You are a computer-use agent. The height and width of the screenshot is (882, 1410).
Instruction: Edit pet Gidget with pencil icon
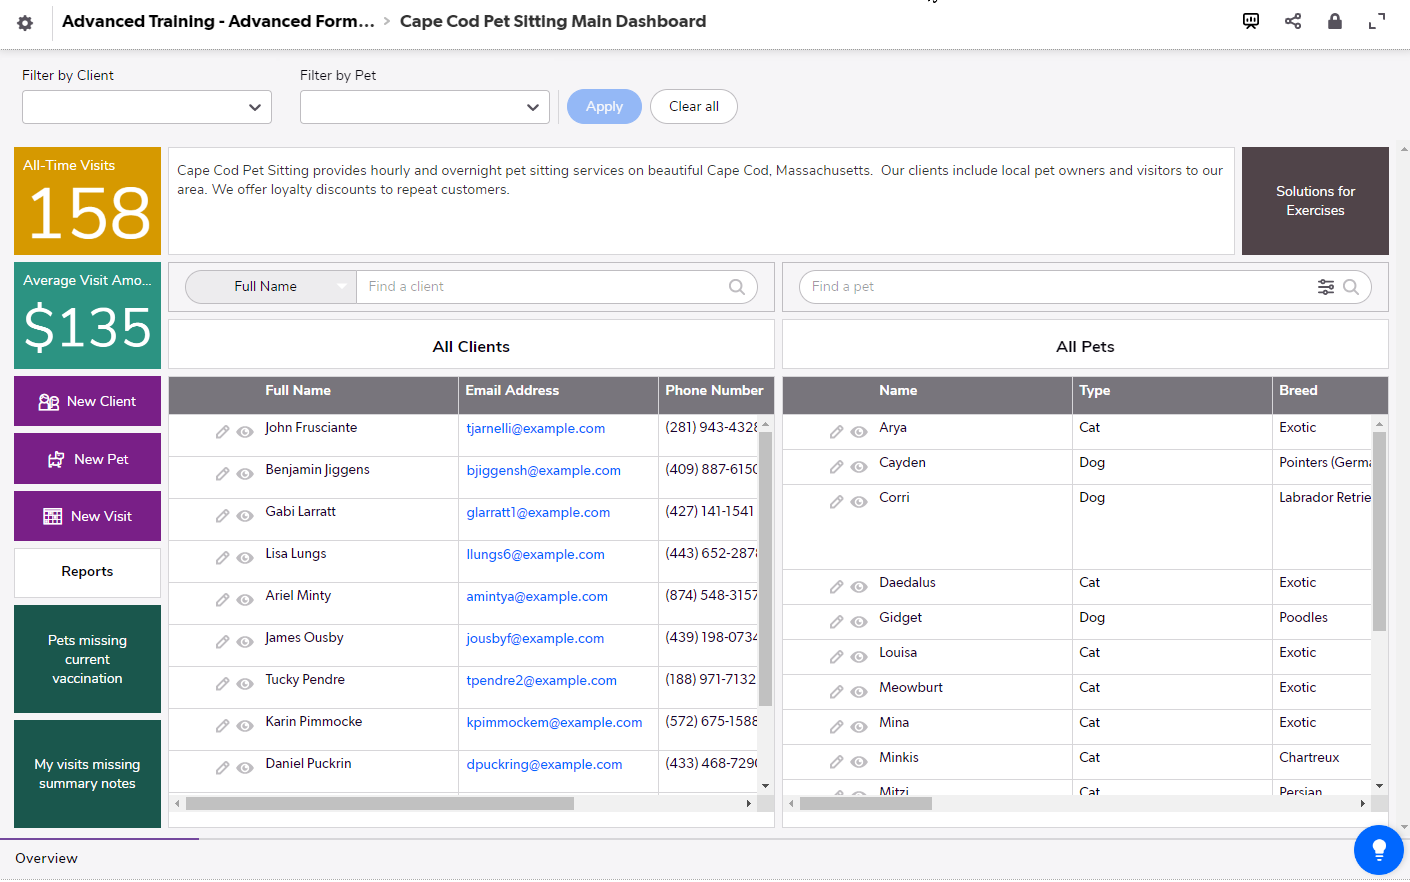tap(836, 622)
